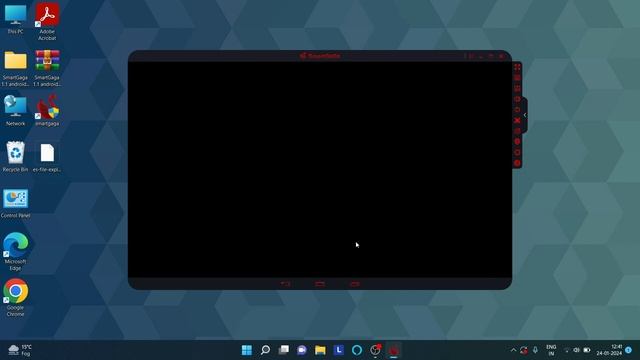Select the es-file-expl file on desktop
This screenshot has width=640, height=360.
47,157
